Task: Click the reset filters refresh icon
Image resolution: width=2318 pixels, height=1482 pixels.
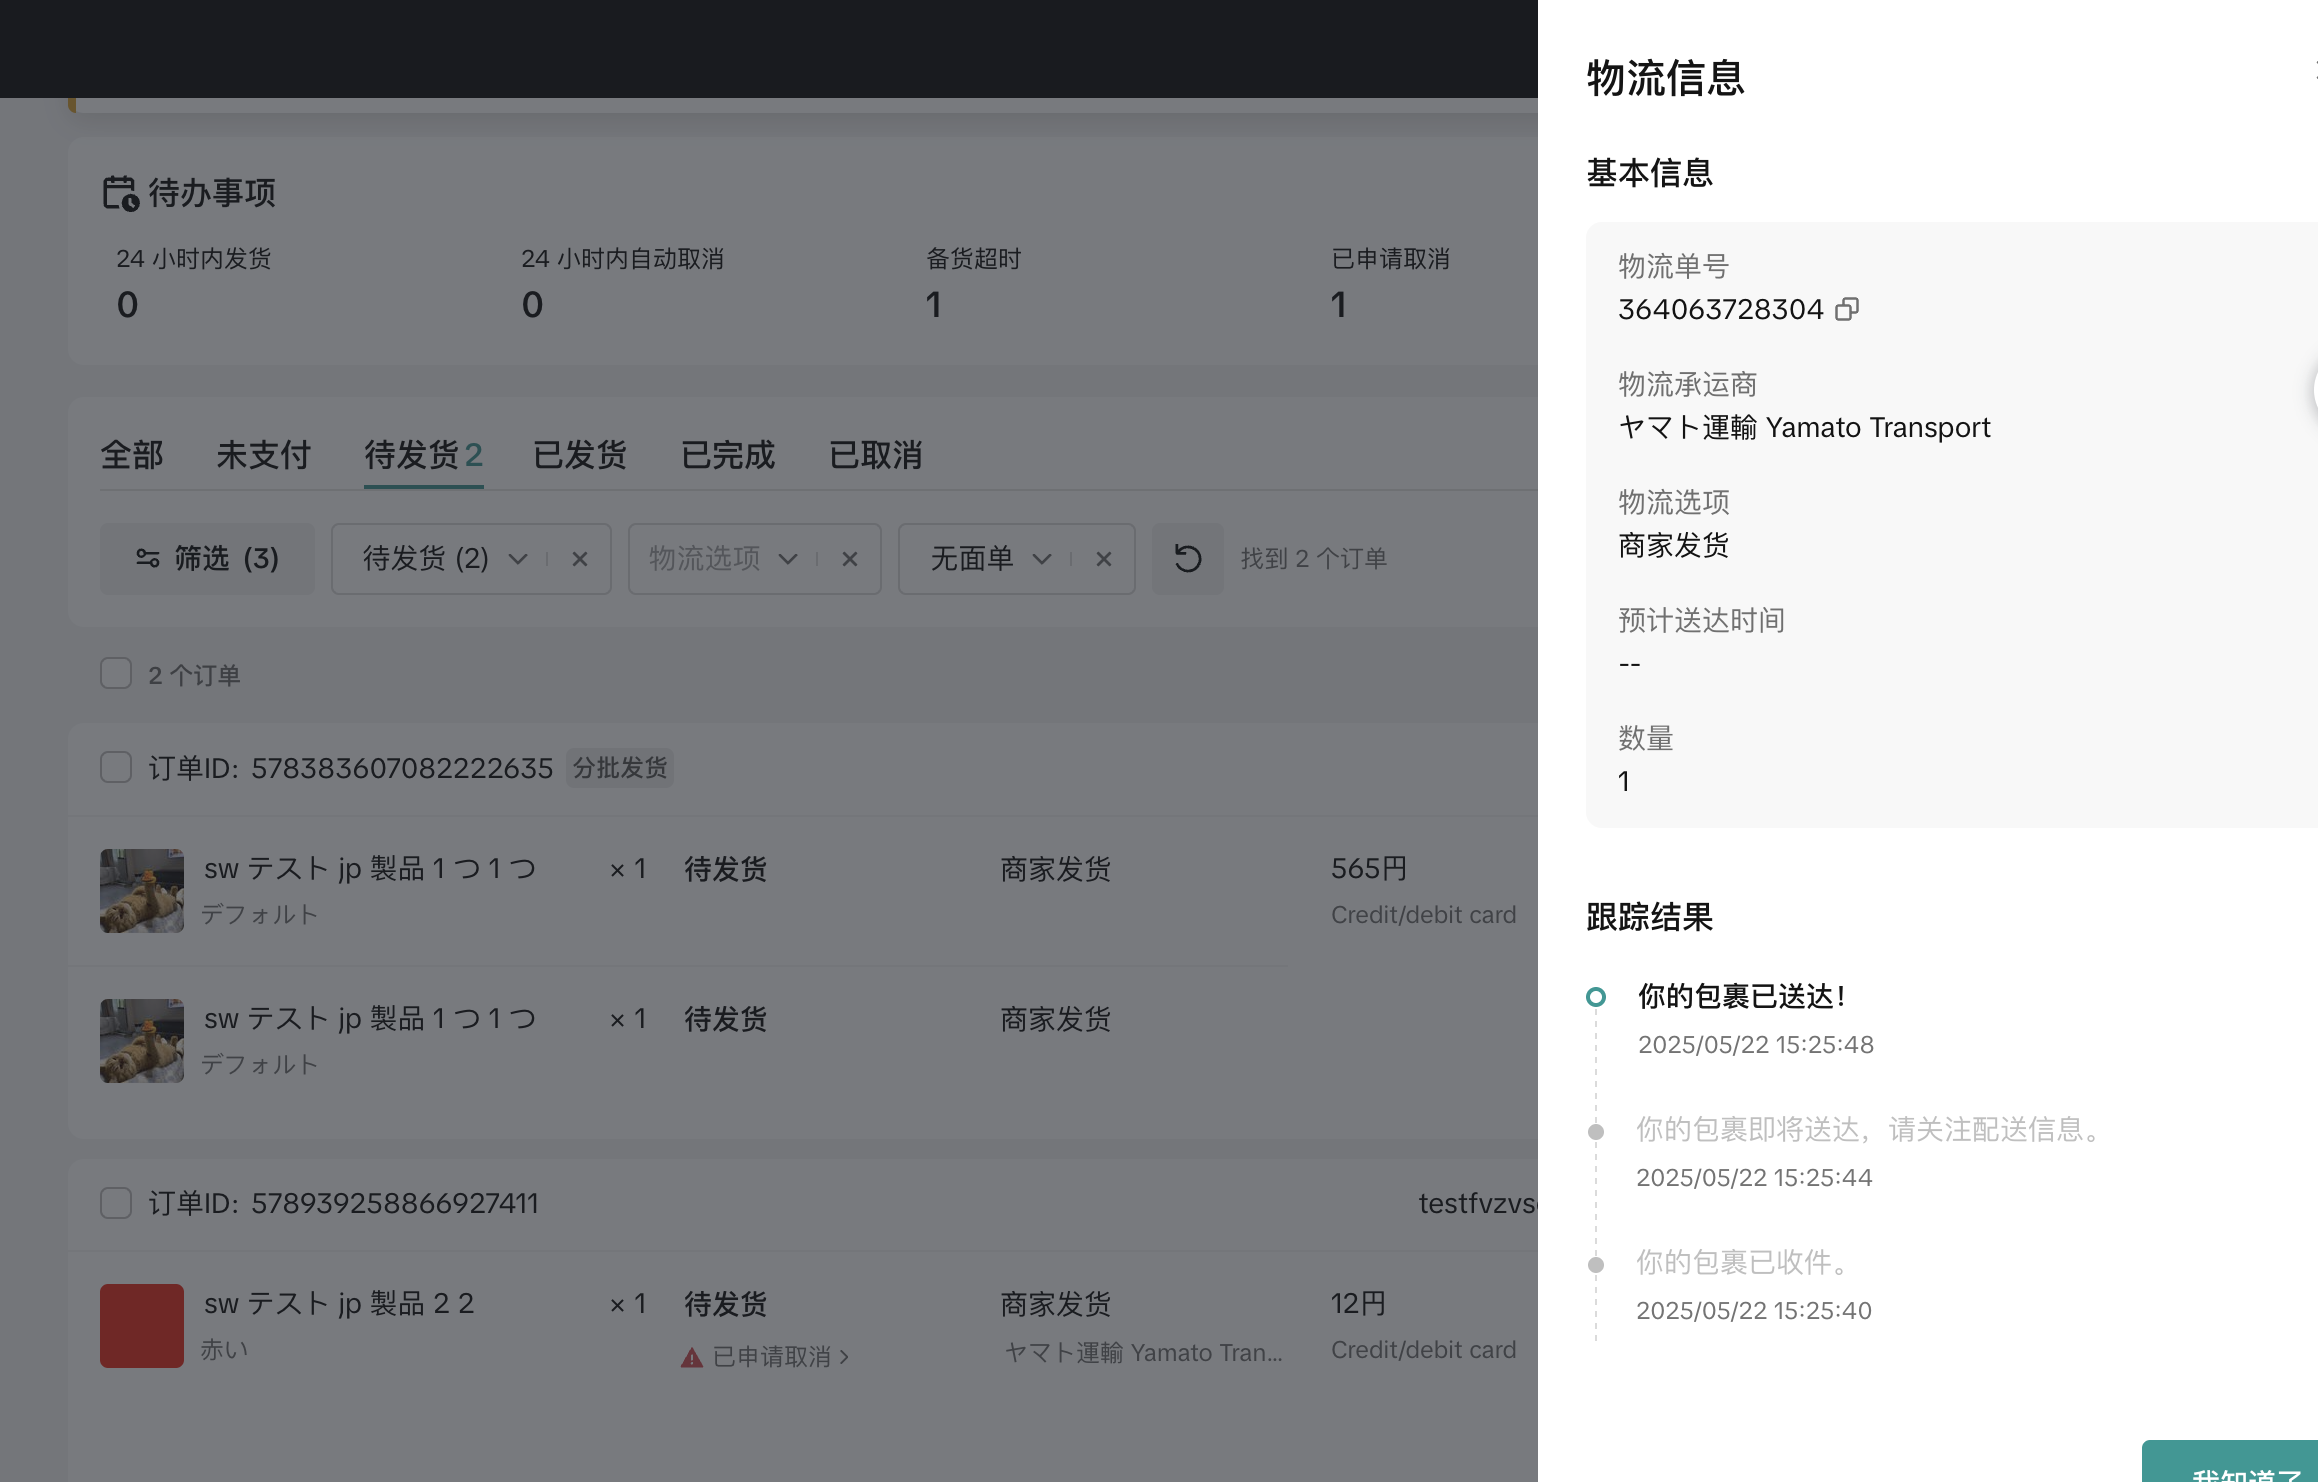Action: pyautogui.click(x=1187, y=558)
